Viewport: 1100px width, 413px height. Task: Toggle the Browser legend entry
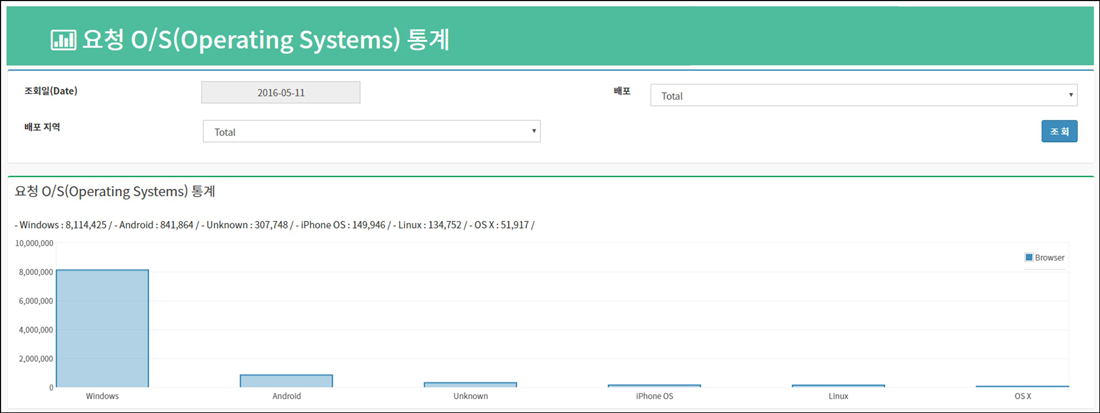1045,257
